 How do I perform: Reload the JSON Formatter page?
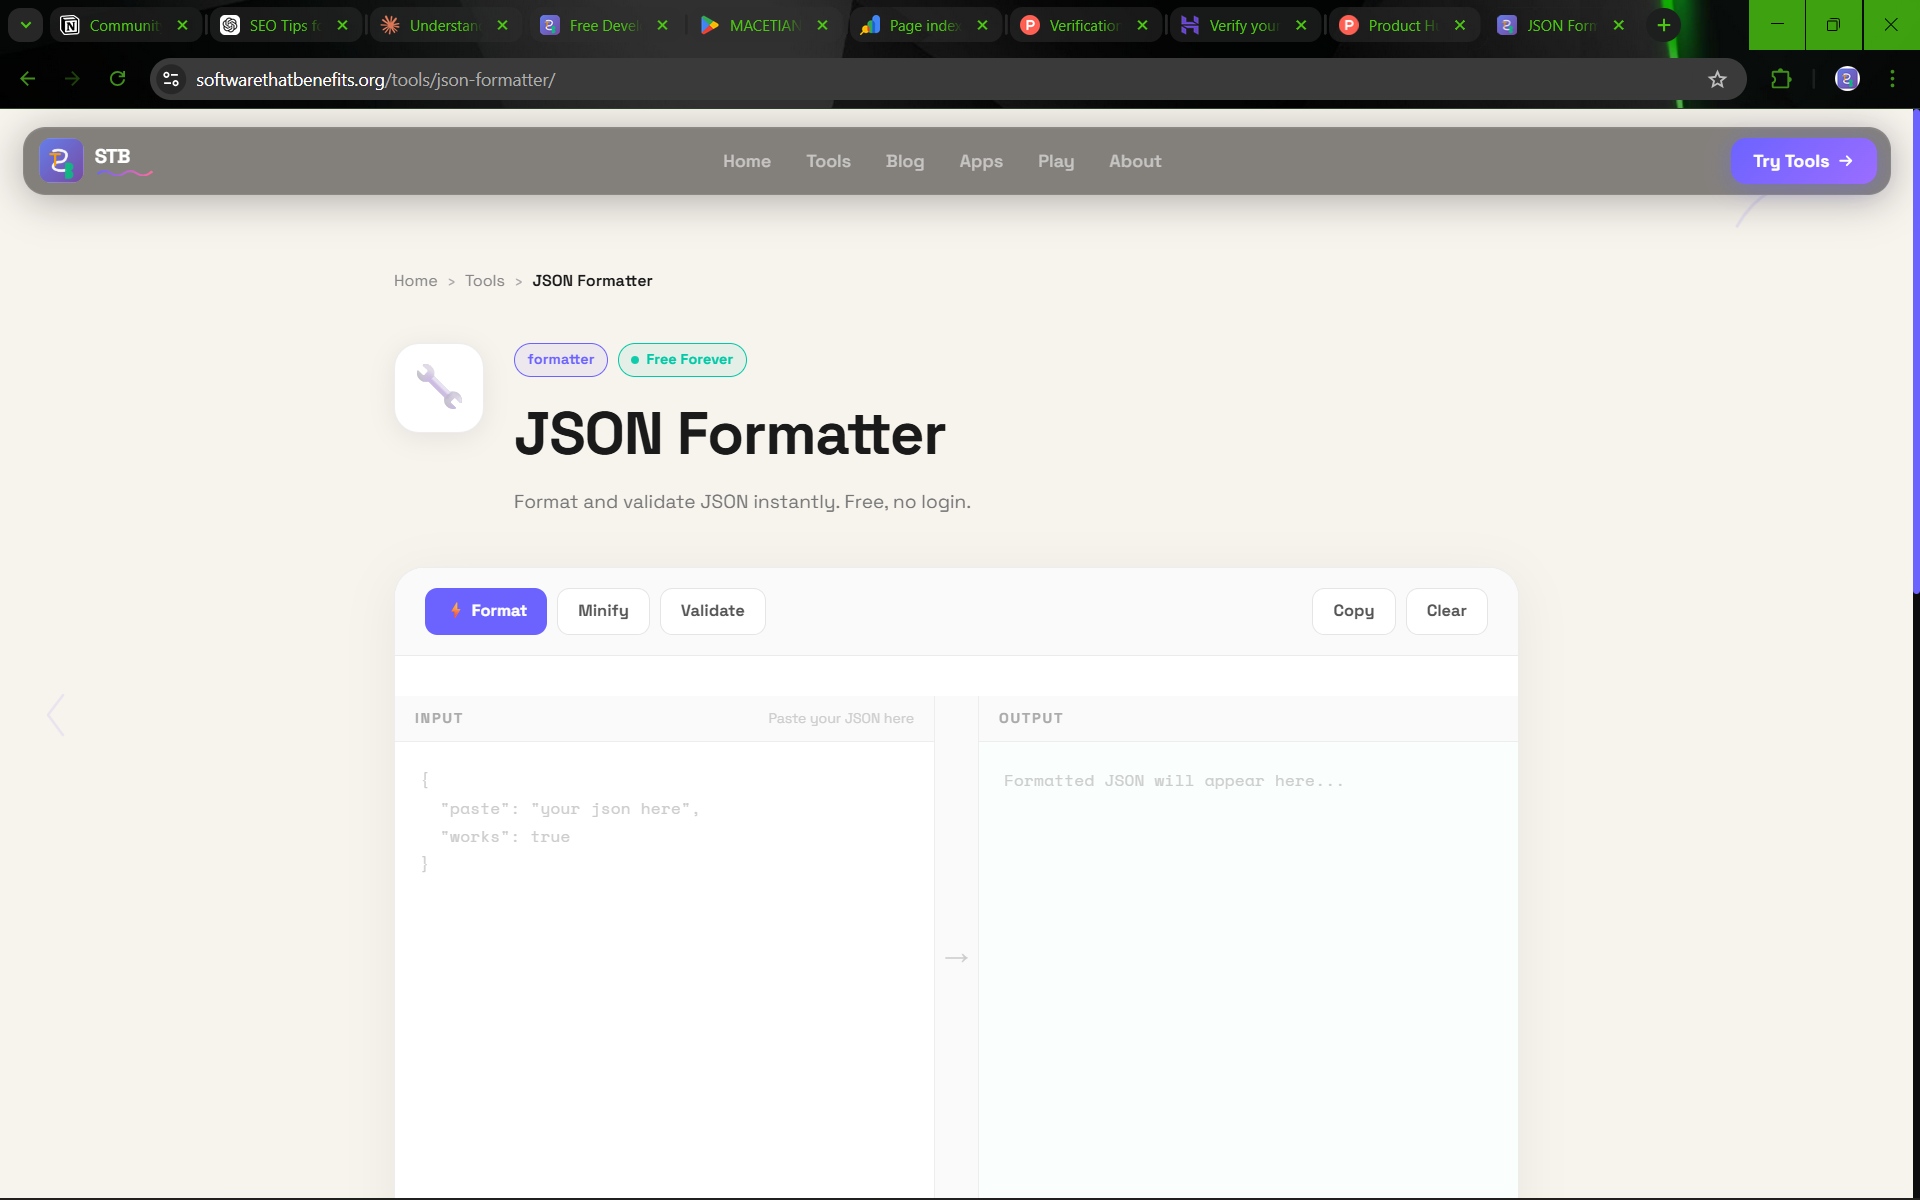coord(118,79)
